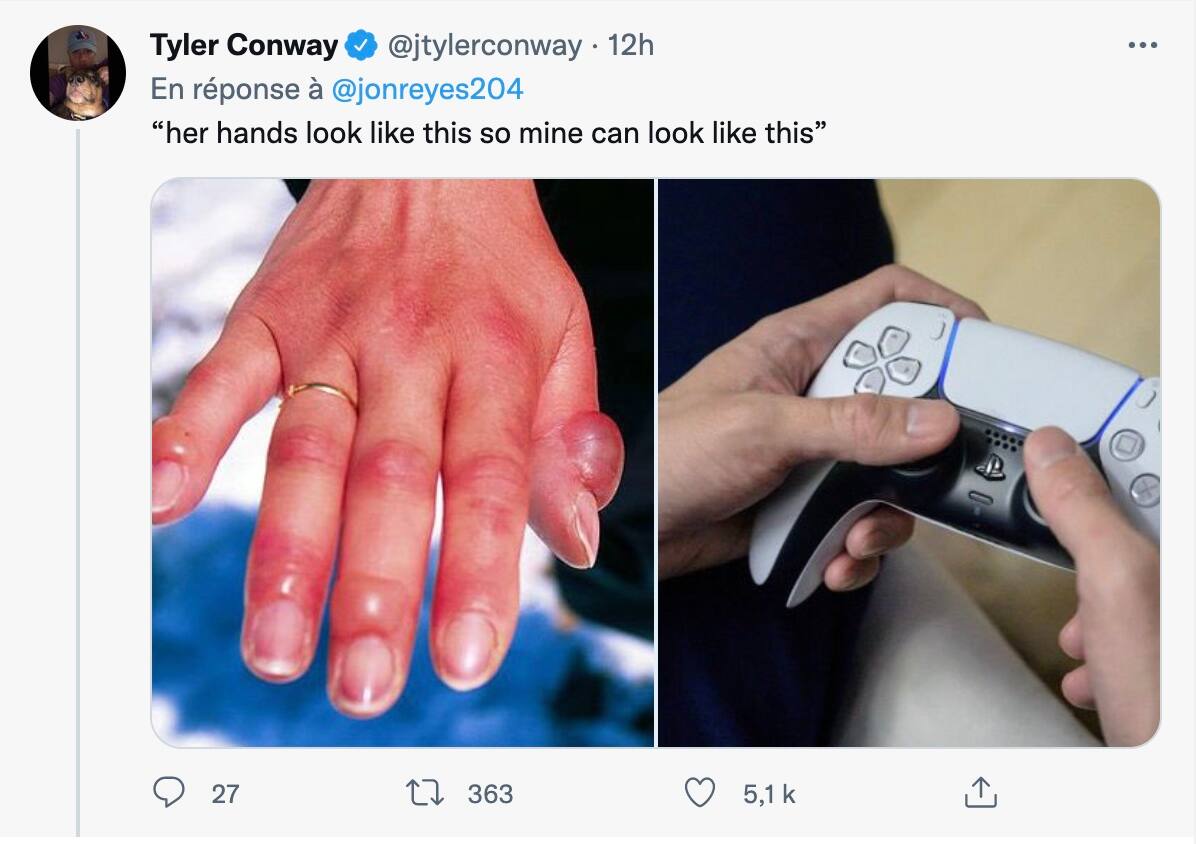Click the "En réponse à" label
Image resolution: width=1196 pixels, height=844 pixels.
pyautogui.click(x=237, y=89)
